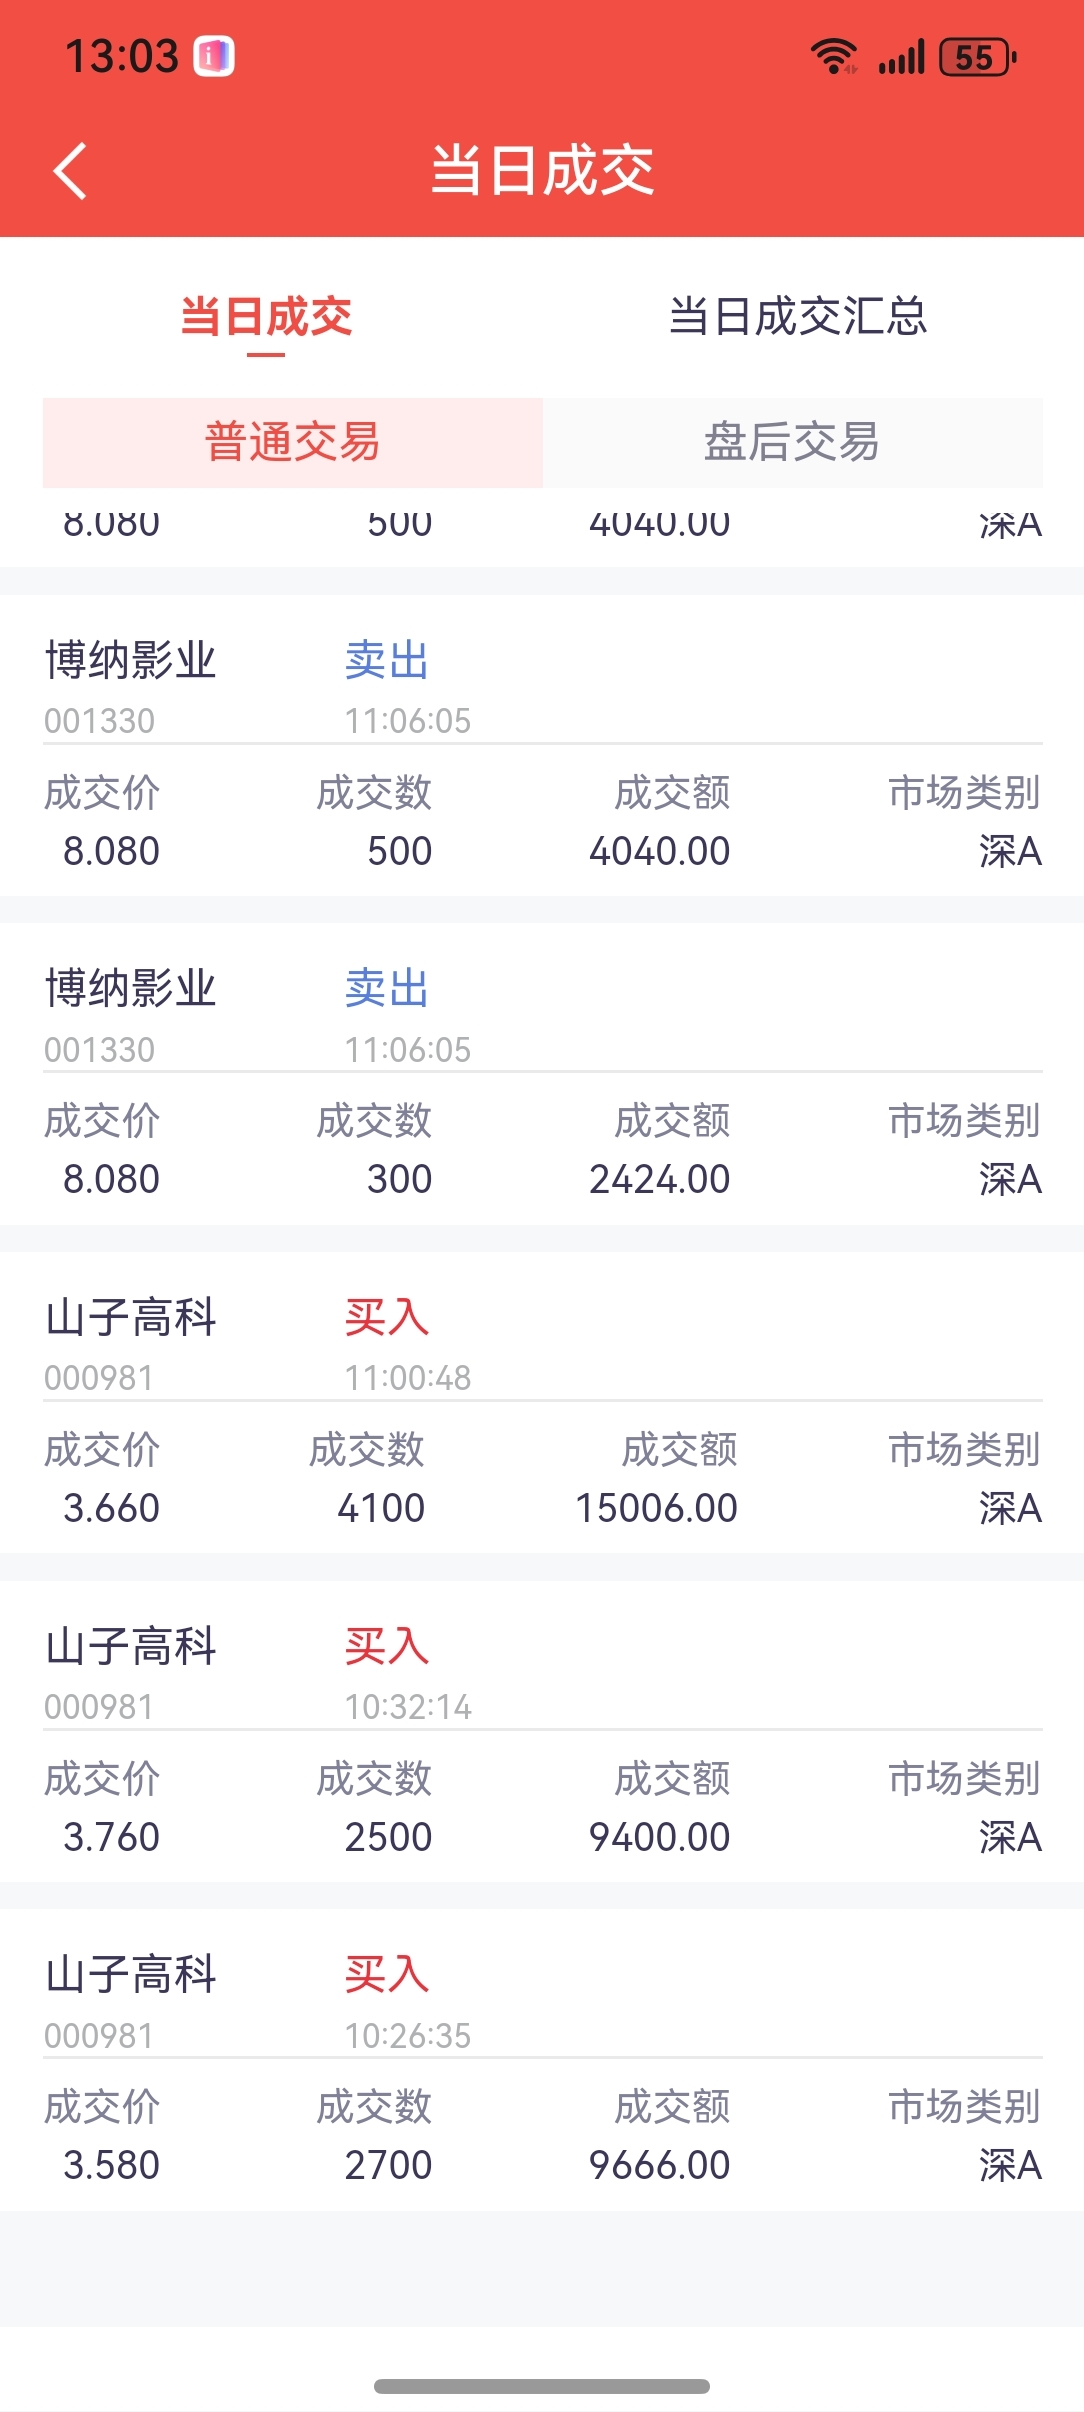
Task: Open 山子高科 buy at 10:32:14
Action: coord(542,1730)
